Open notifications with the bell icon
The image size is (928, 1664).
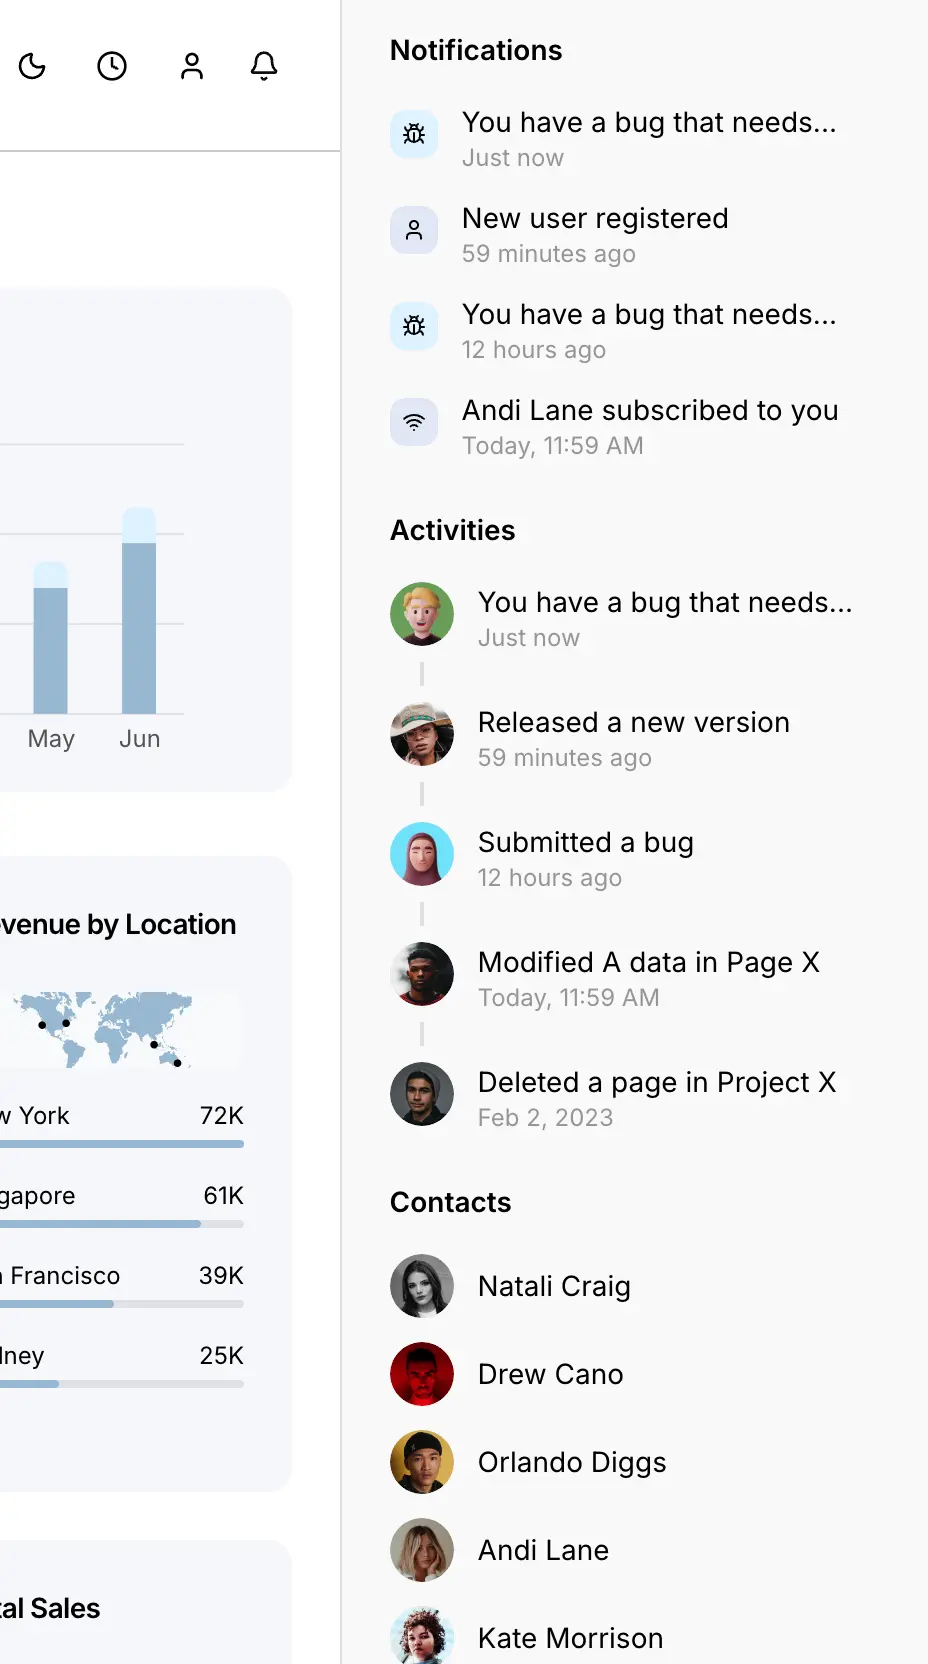pos(264,66)
